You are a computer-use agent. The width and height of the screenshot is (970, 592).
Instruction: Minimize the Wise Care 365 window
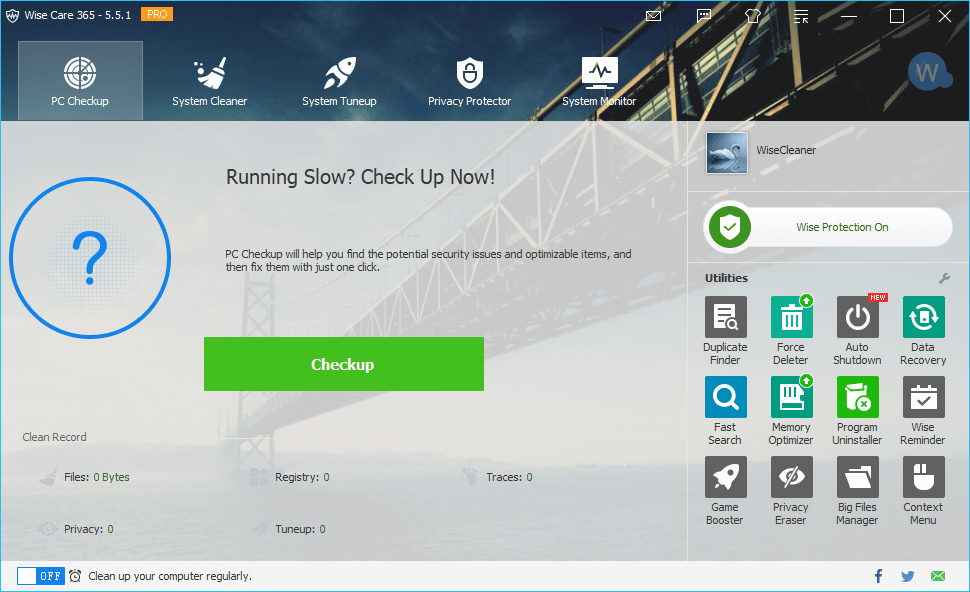[x=849, y=16]
